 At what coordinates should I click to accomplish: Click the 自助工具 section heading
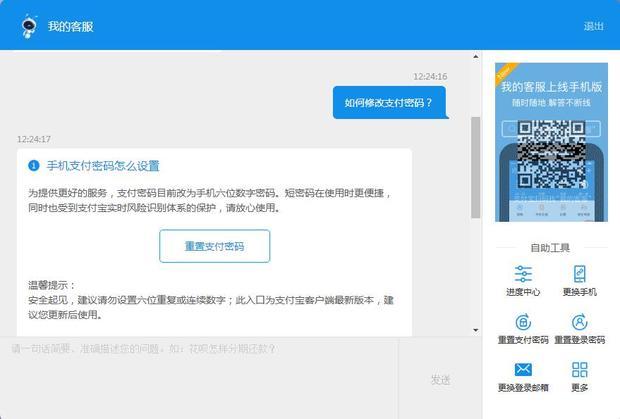[x=550, y=248]
